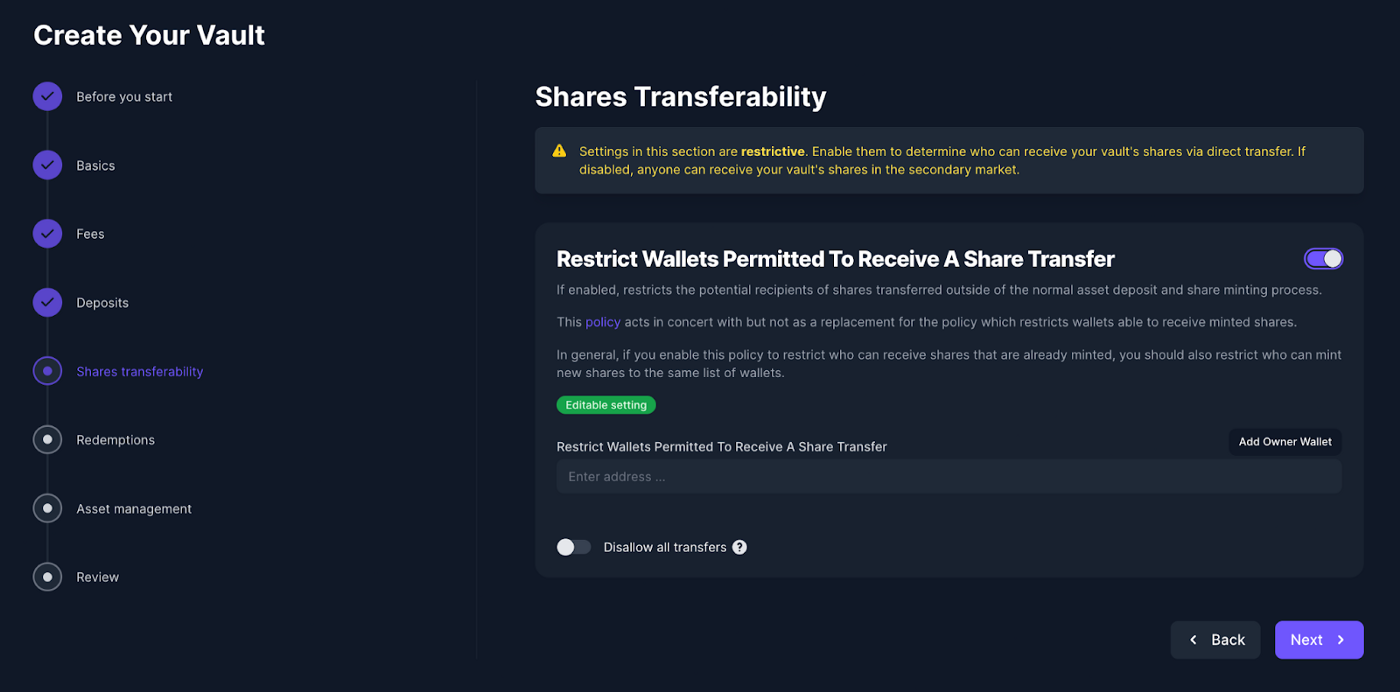Click the Redemptions step circle icon
The image size is (1400, 692).
coord(47,439)
